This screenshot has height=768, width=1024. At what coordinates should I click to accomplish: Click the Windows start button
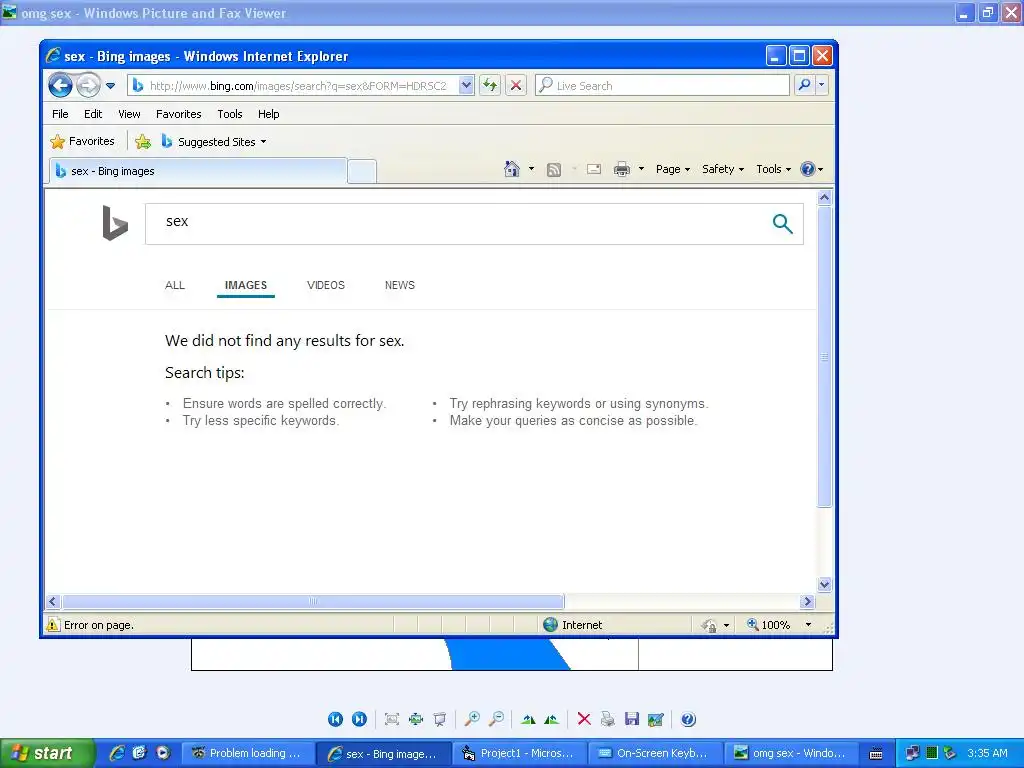[x=48, y=753]
